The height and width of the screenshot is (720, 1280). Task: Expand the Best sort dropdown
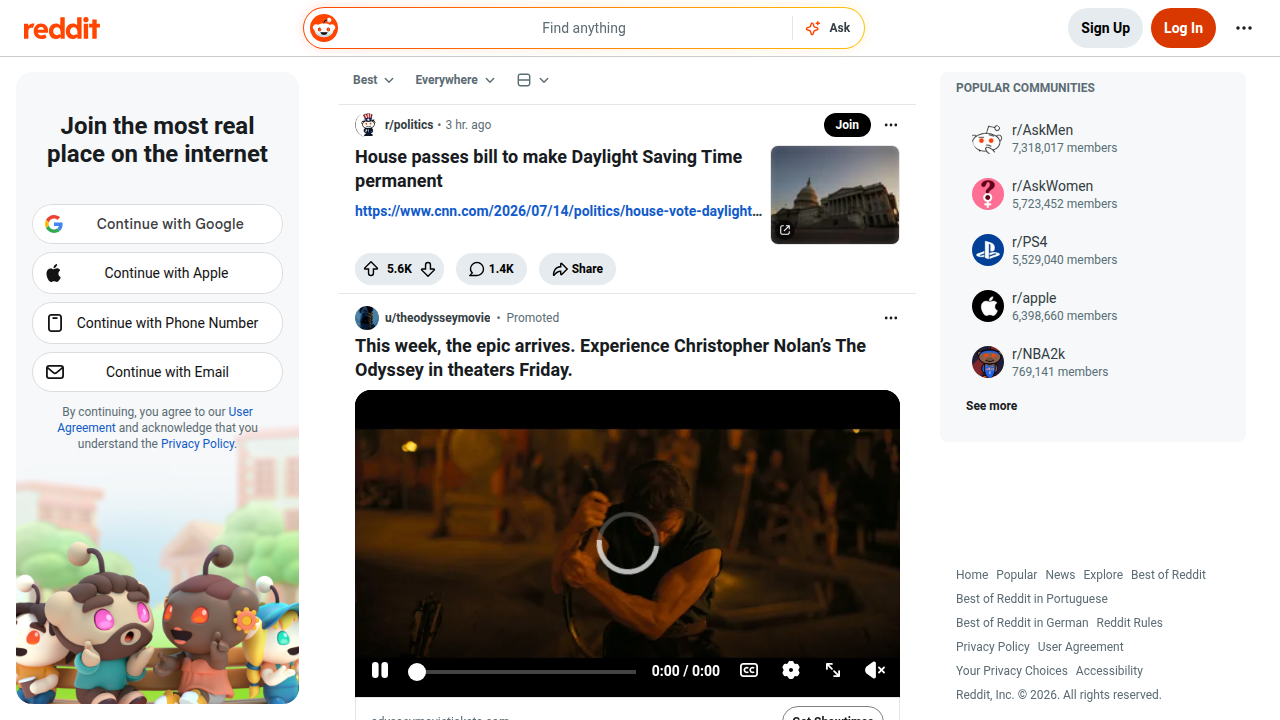click(x=373, y=80)
